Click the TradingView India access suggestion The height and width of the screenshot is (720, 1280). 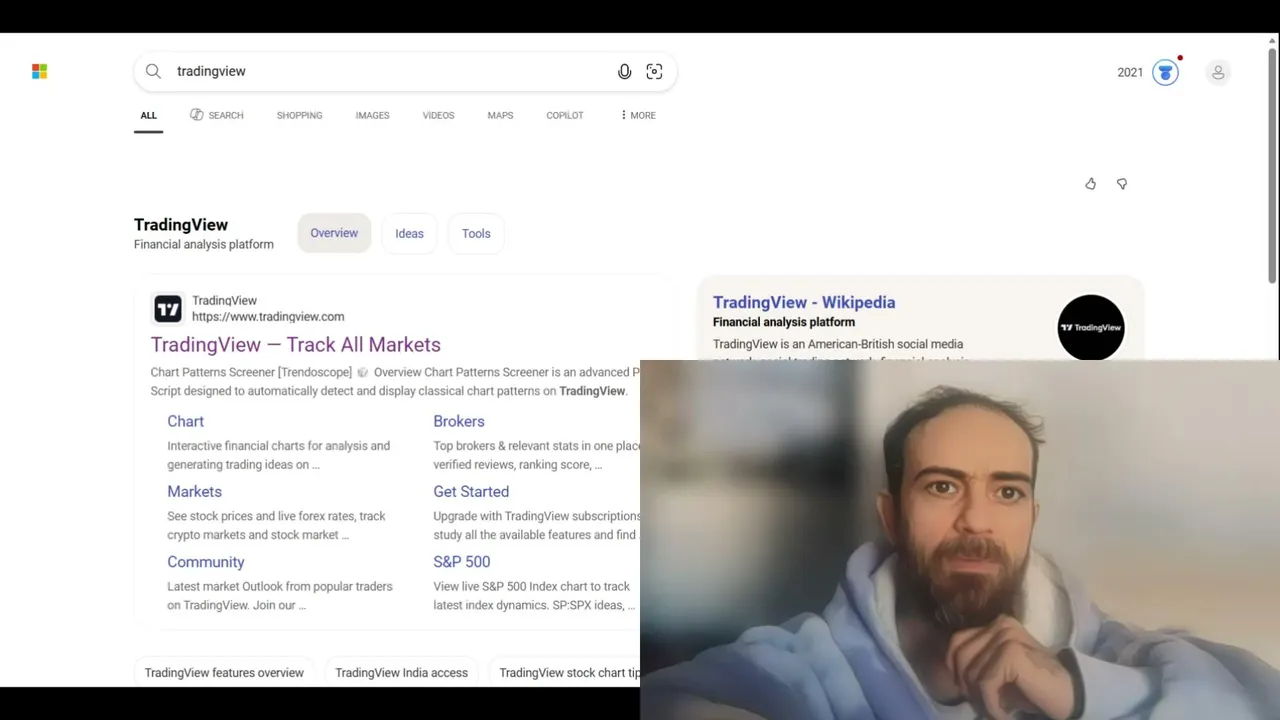pos(401,672)
